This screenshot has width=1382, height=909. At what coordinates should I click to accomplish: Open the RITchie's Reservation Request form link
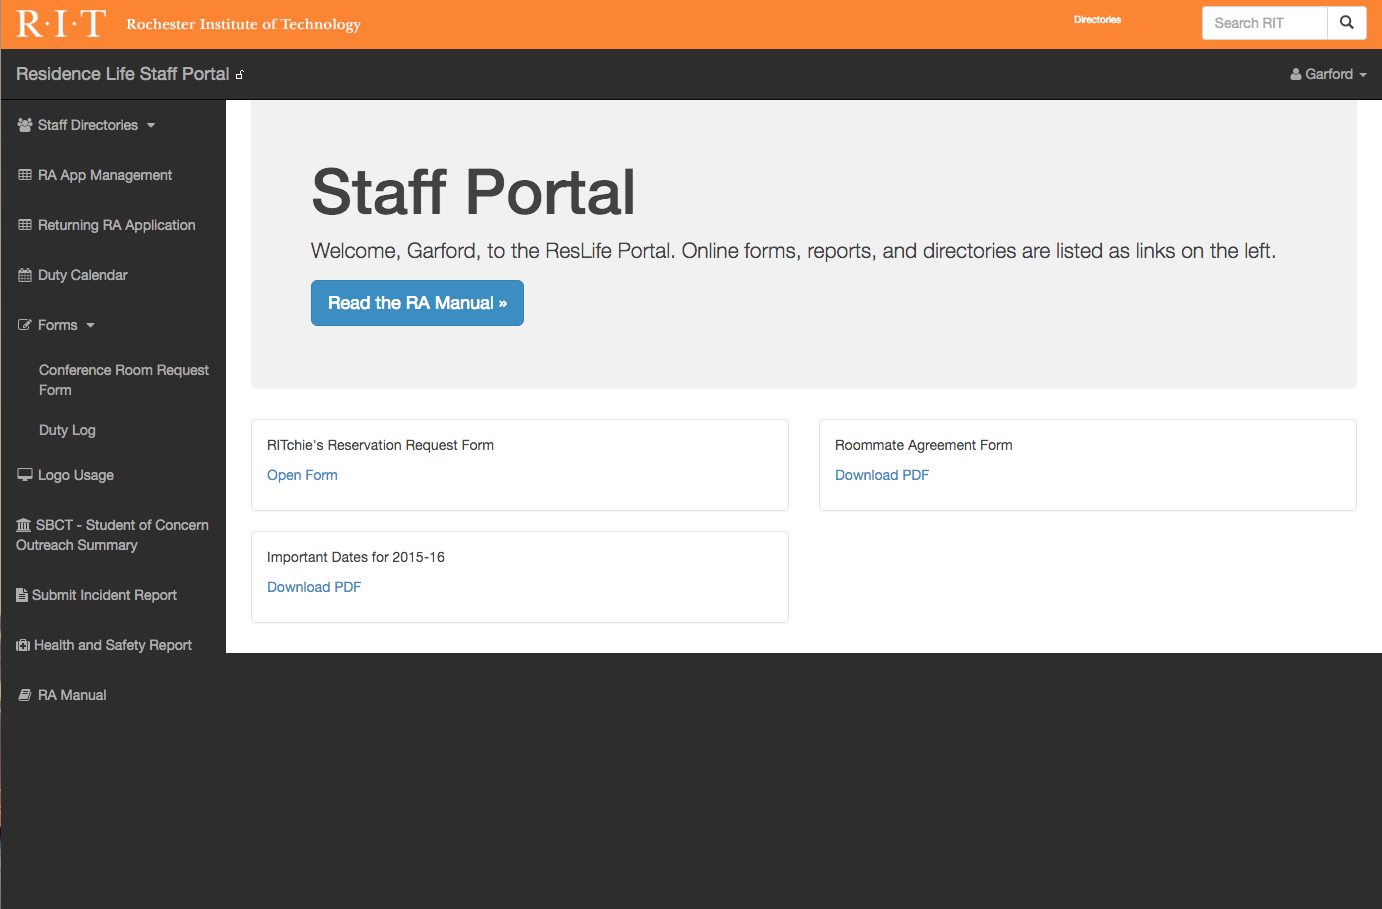302,475
